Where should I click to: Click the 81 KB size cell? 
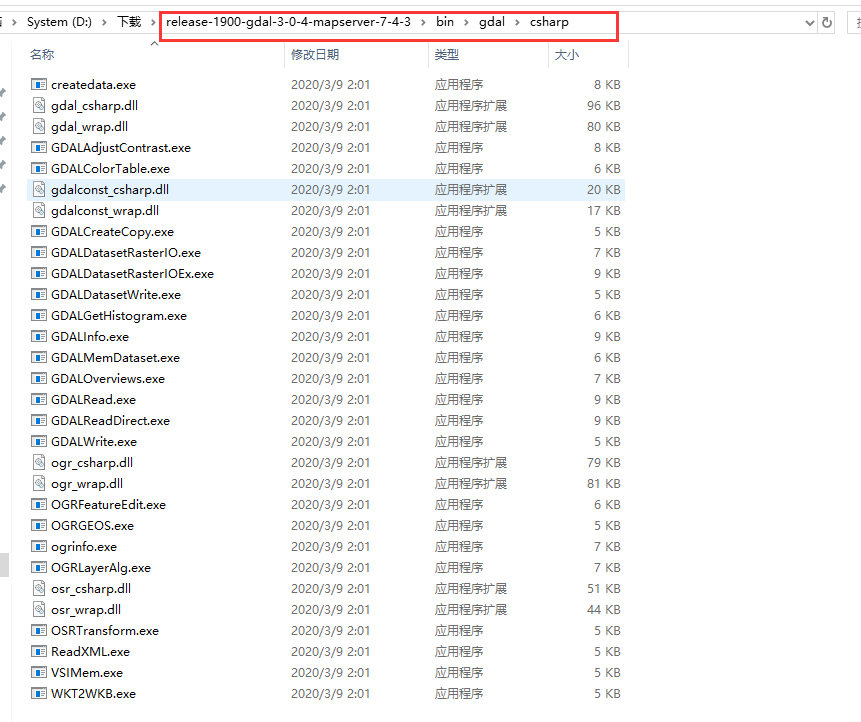coord(603,483)
